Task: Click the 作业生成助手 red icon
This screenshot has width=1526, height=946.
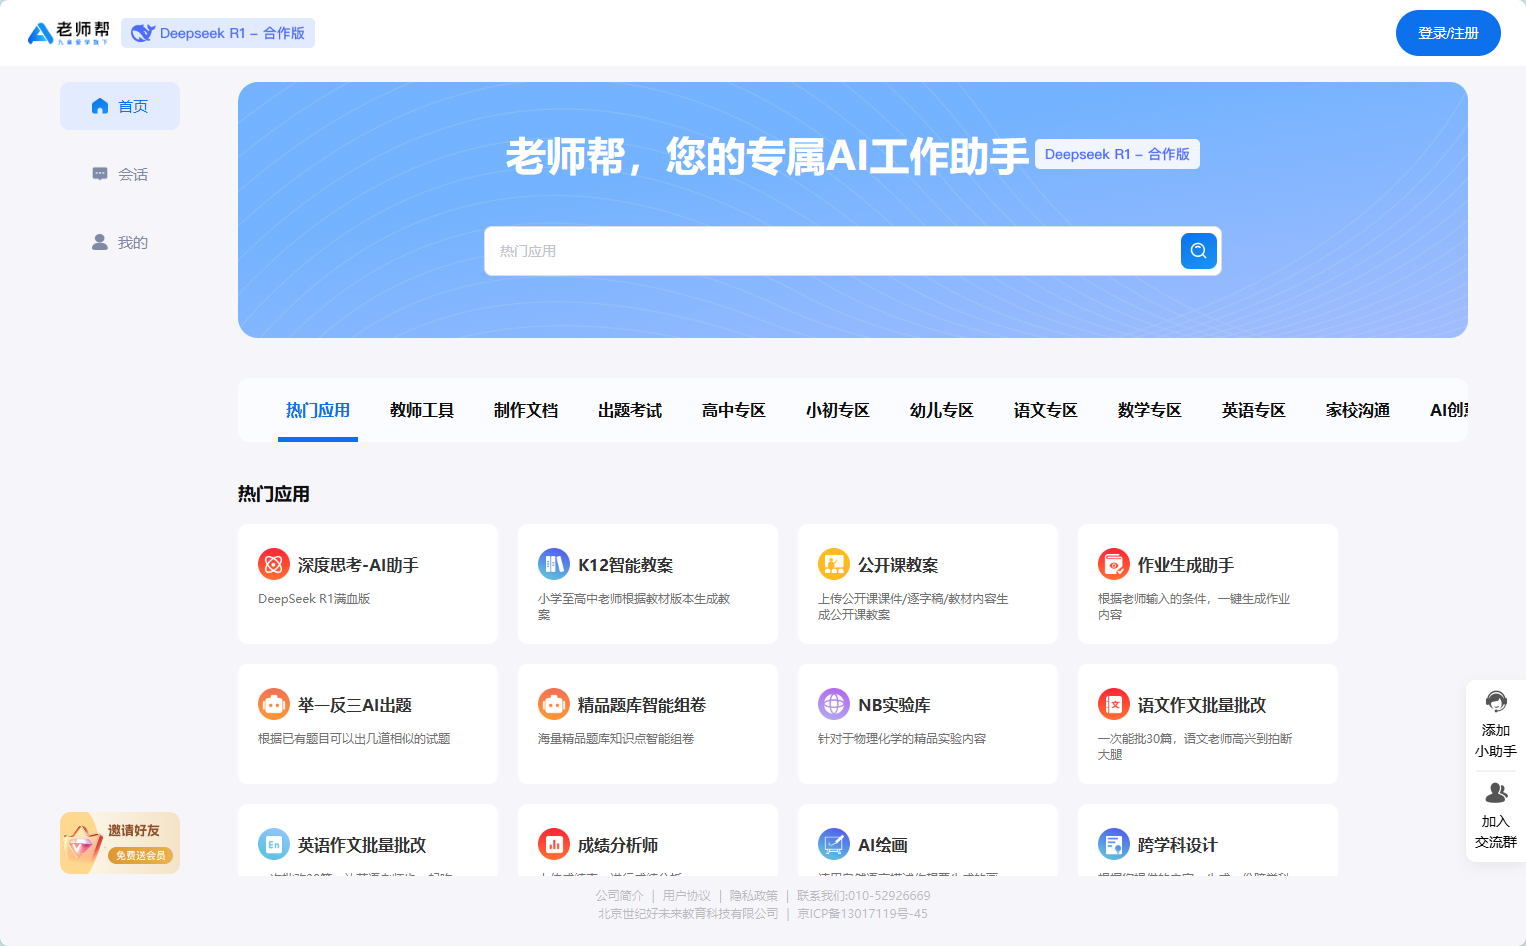Action: pyautogui.click(x=1114, y=564)
